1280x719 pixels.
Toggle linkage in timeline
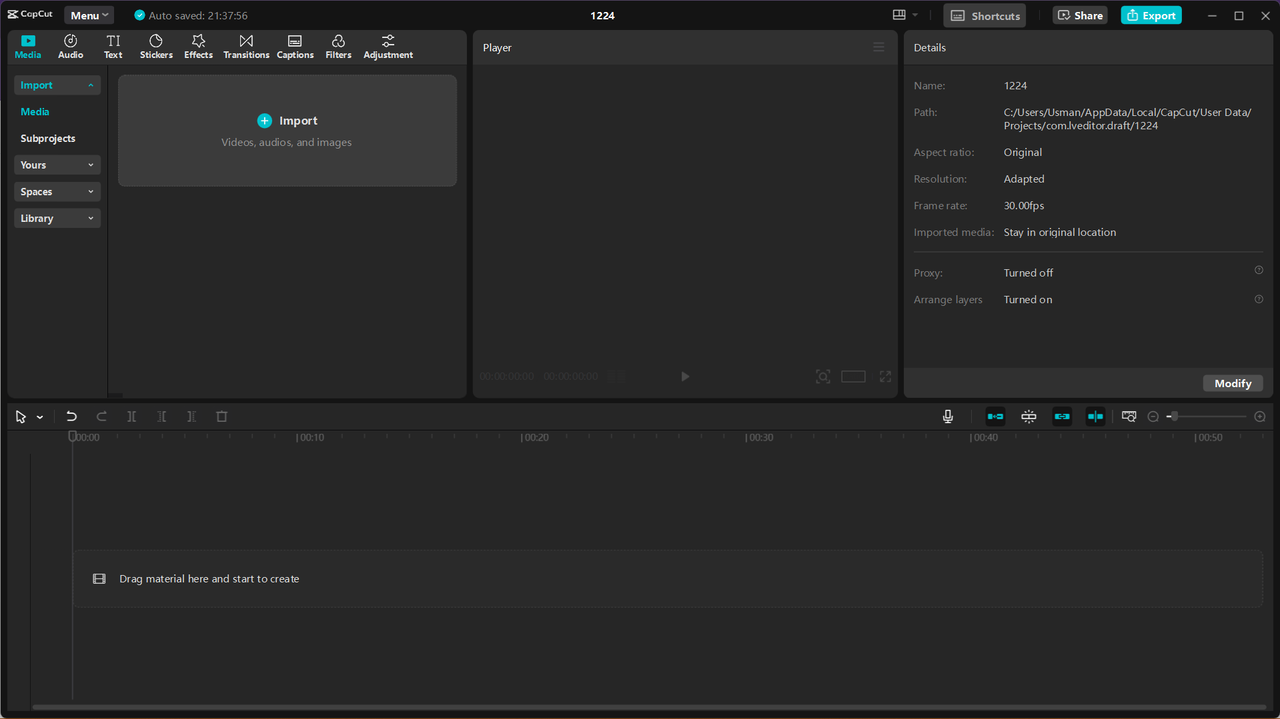coord(1062,417)
